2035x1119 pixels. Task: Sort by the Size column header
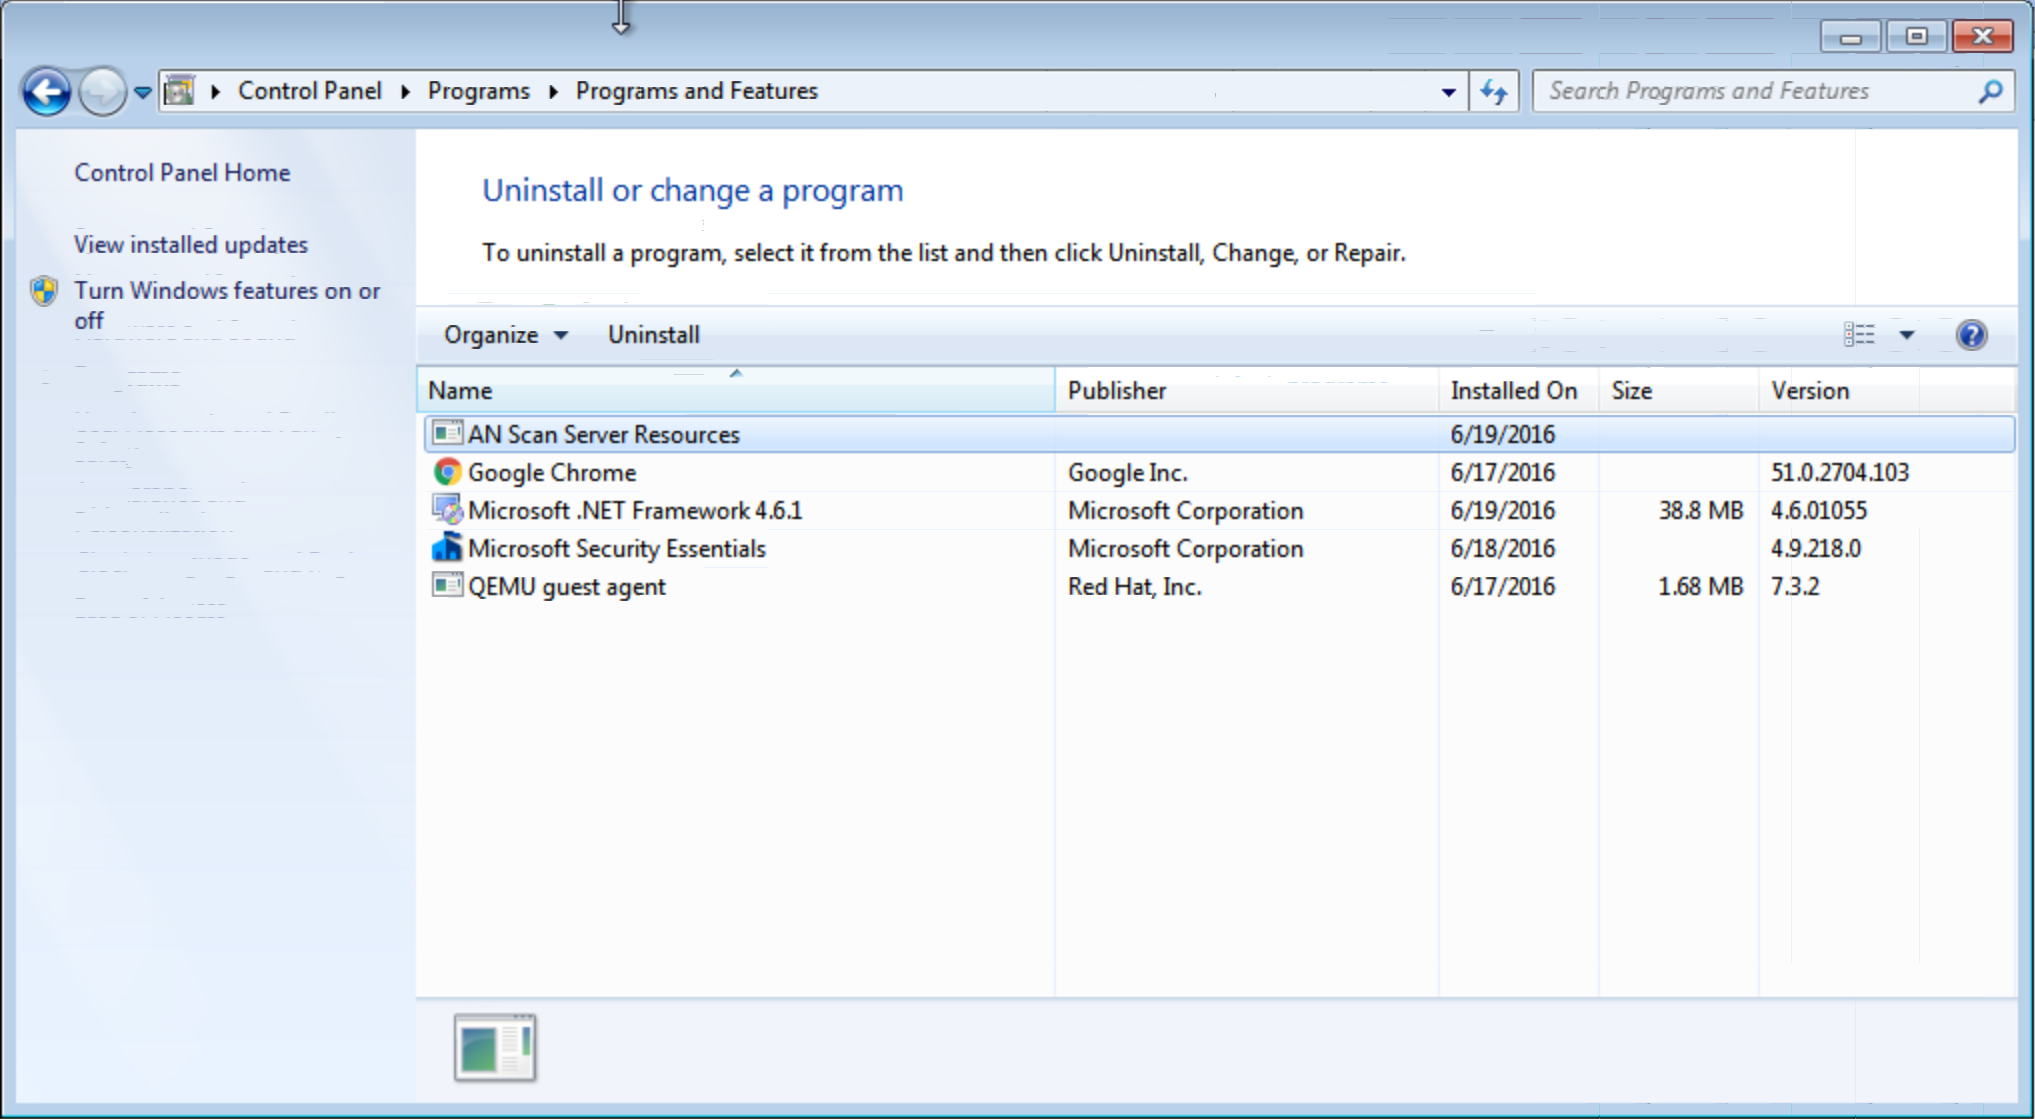click(1679, 390)
